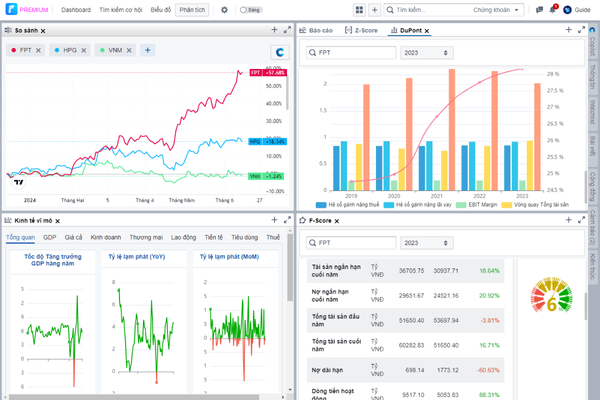Click the F-Score gauge showing 6
The image size is (600, 400).
pos(551,296)
